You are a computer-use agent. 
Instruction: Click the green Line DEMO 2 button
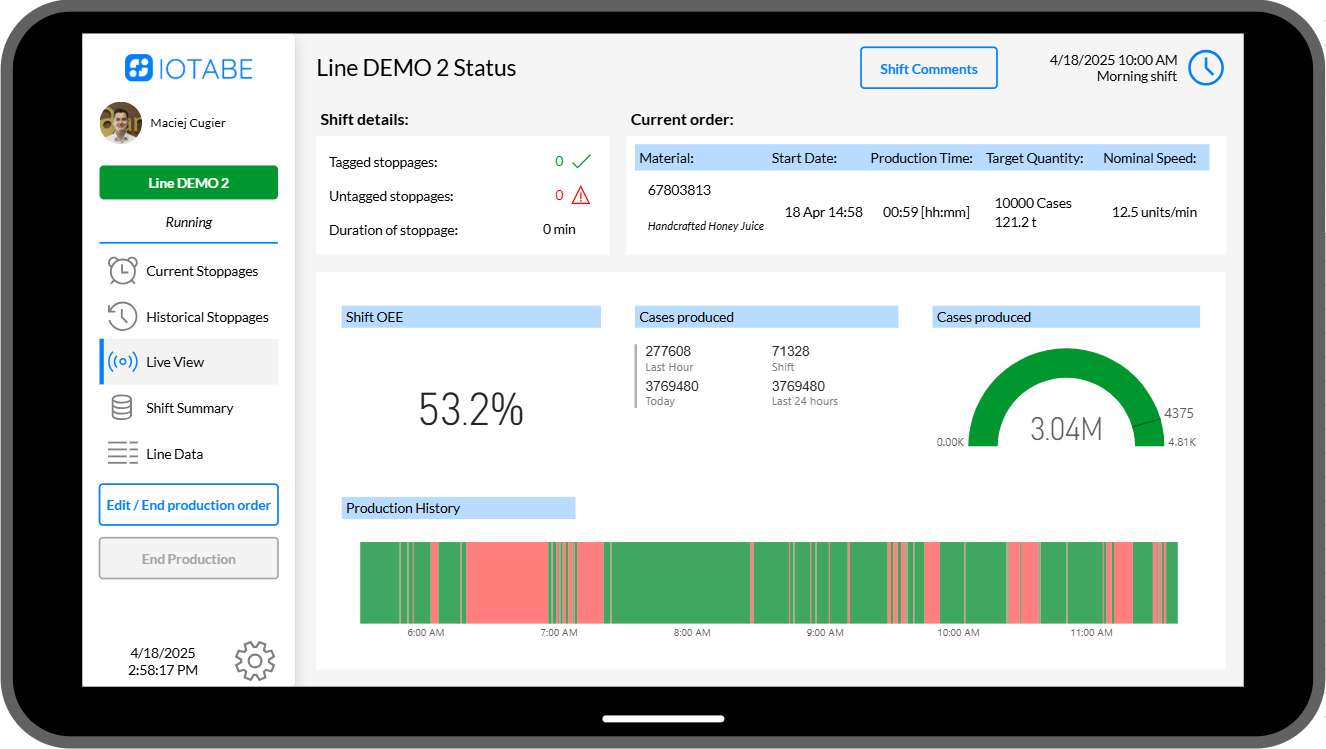tap(189, 183)
